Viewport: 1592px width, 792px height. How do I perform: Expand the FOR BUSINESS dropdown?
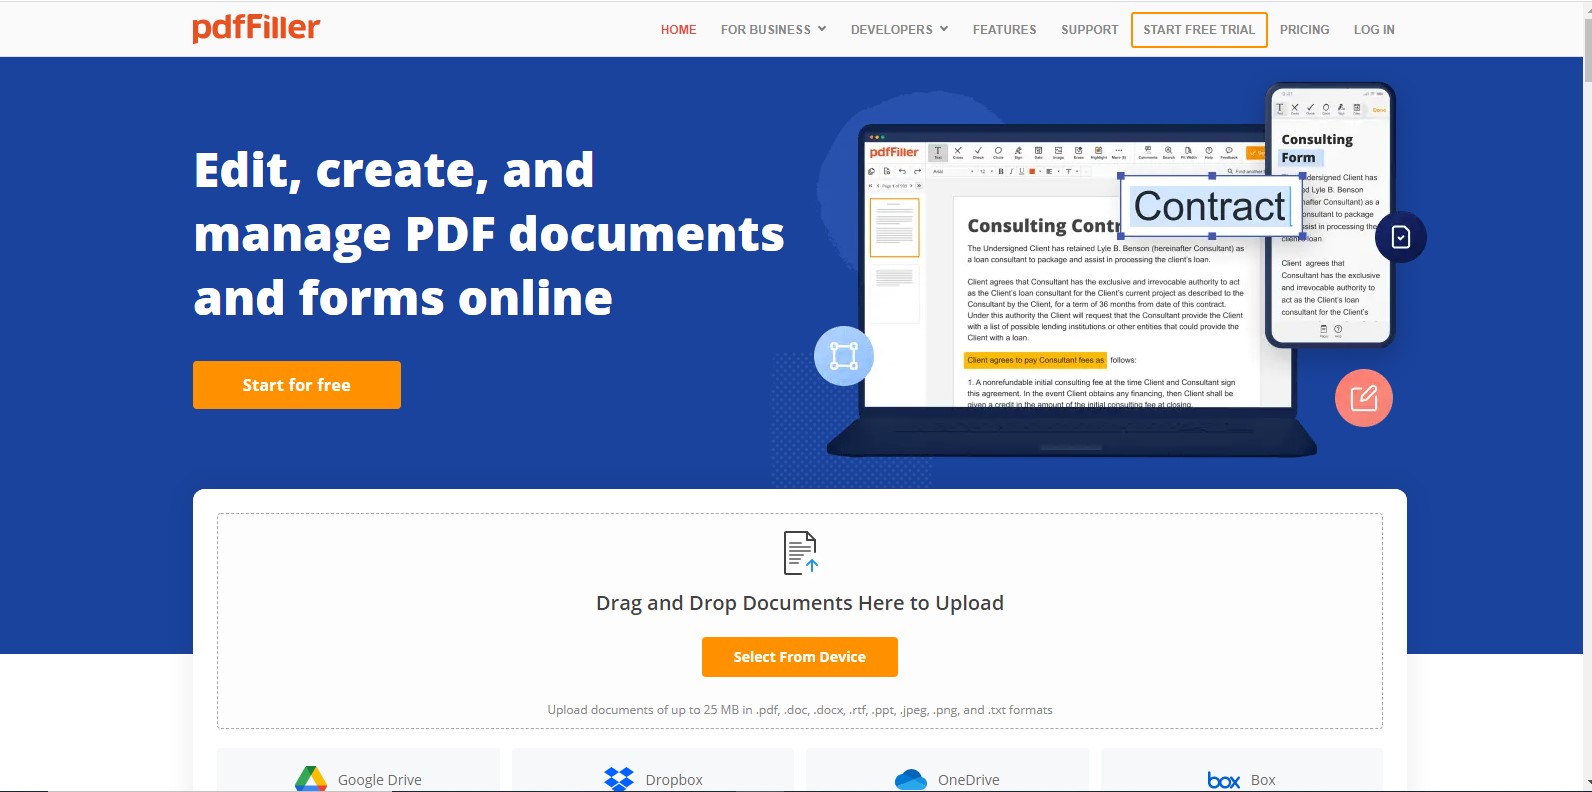[x=773, y=30]
